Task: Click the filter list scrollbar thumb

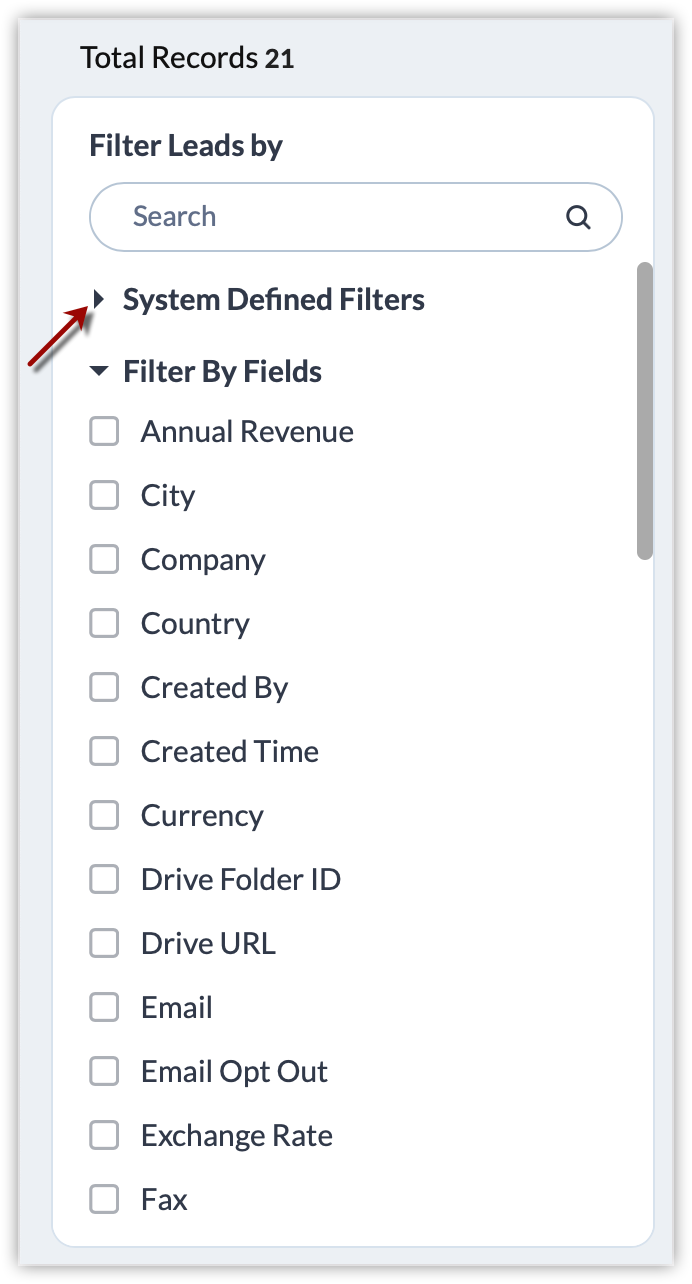Action: [x=645, y=410]
